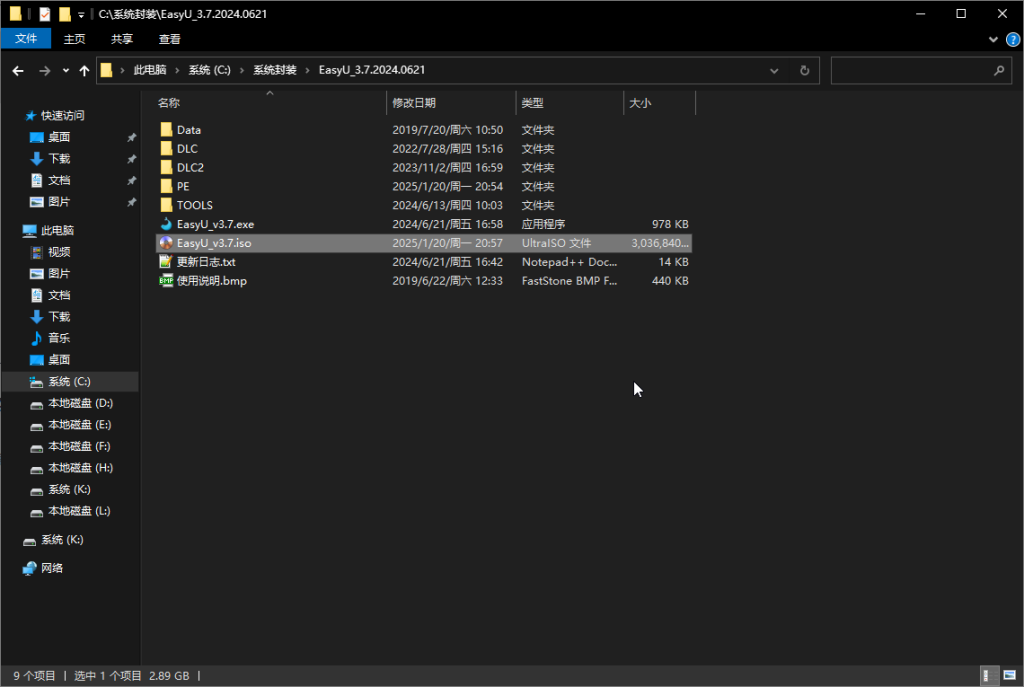The image size is (1024, 687).
Task: Open the address bar history dropdown
Action: tap(774, 71)
